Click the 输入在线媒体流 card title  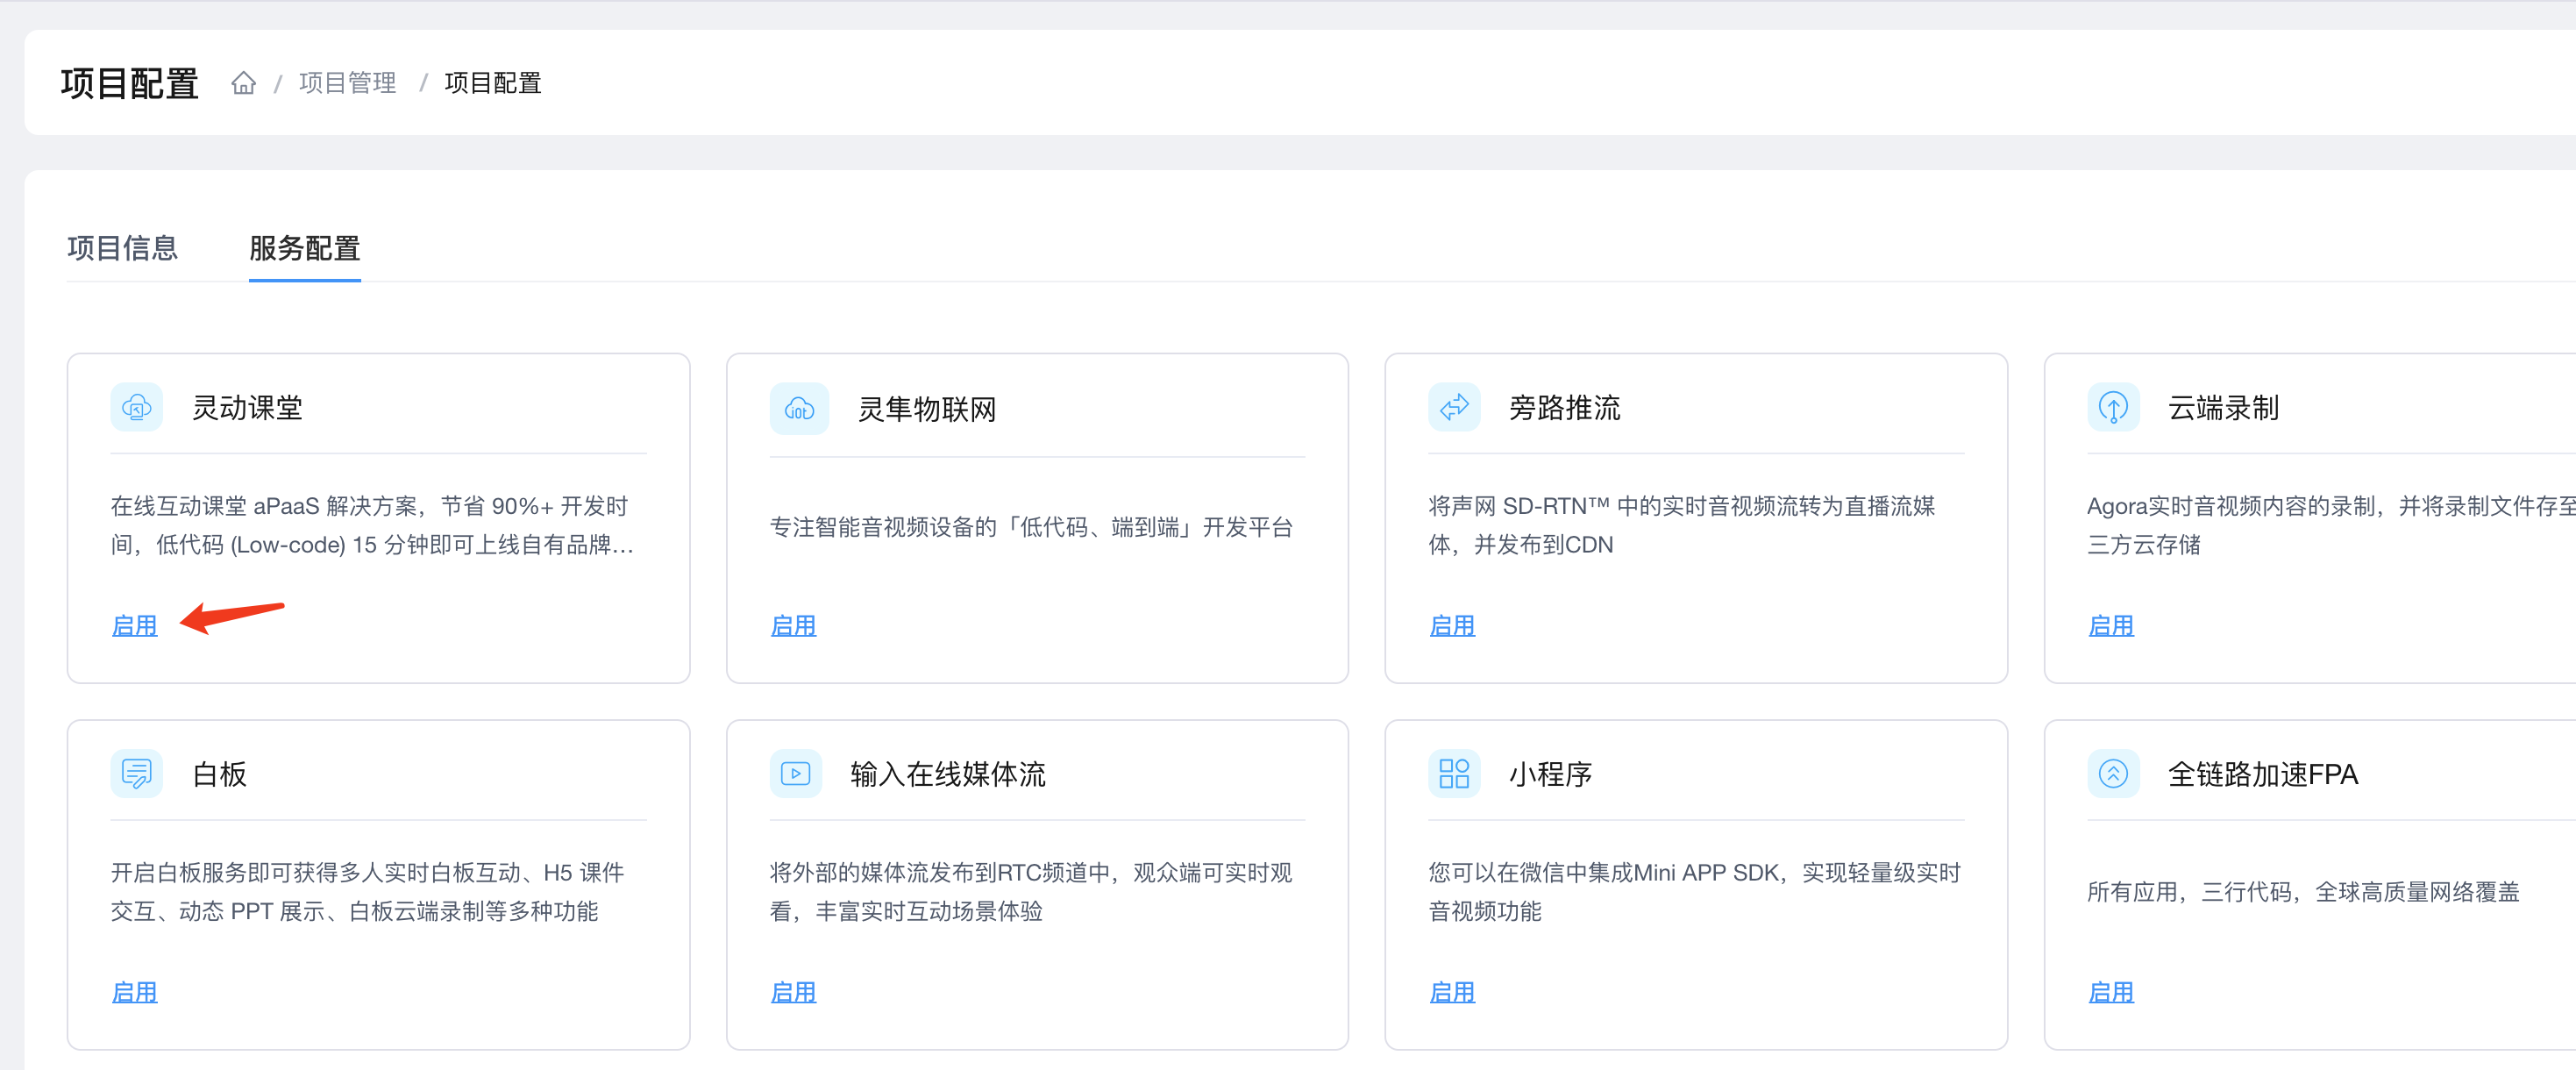pyautogui.click(x=947, y=774)
